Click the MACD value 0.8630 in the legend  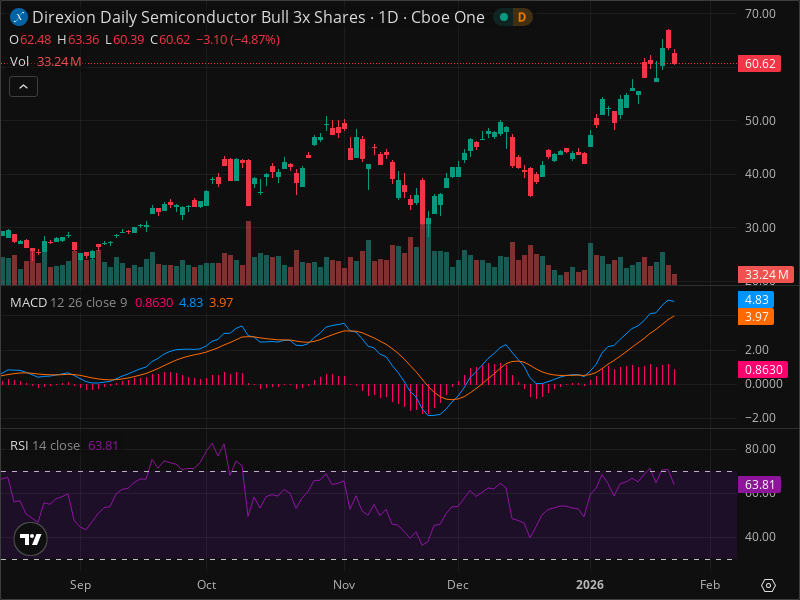[154, 303]
